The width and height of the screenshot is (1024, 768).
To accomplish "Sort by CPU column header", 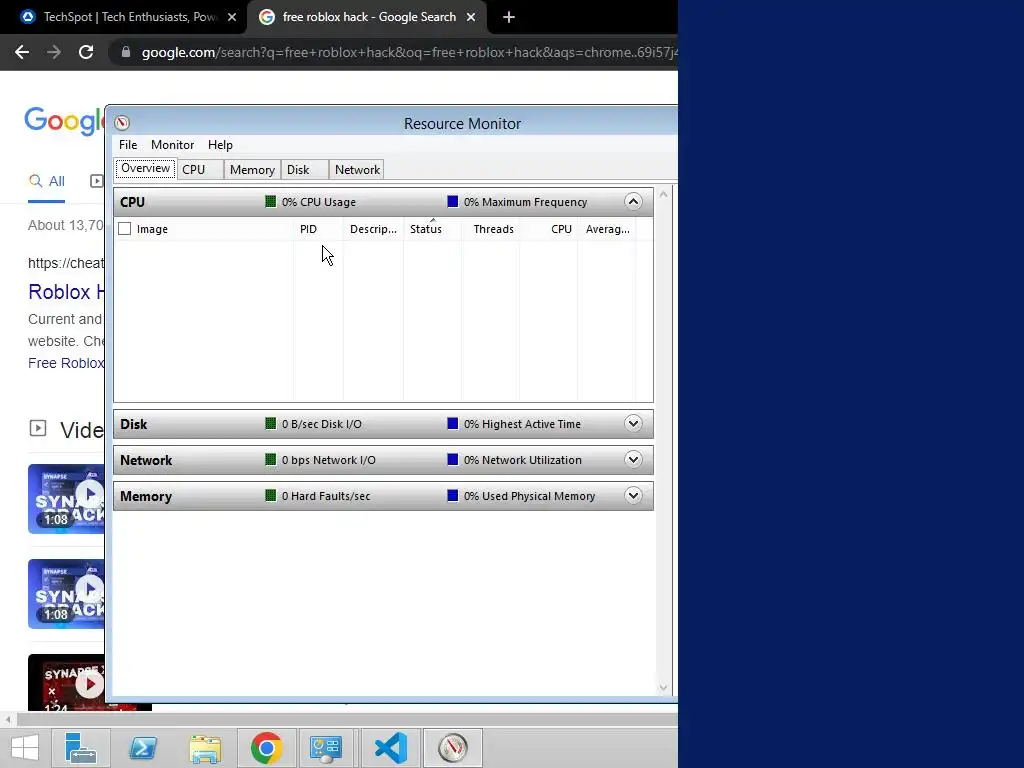I will coord(549,229).
